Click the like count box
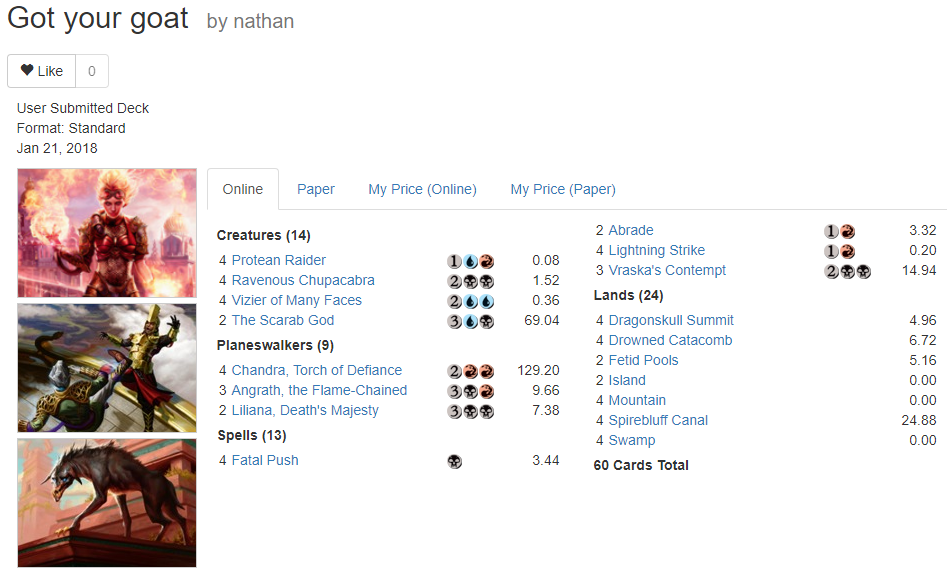Image resolution: width=951 pixels, height=578 pixels. [92, 71]
